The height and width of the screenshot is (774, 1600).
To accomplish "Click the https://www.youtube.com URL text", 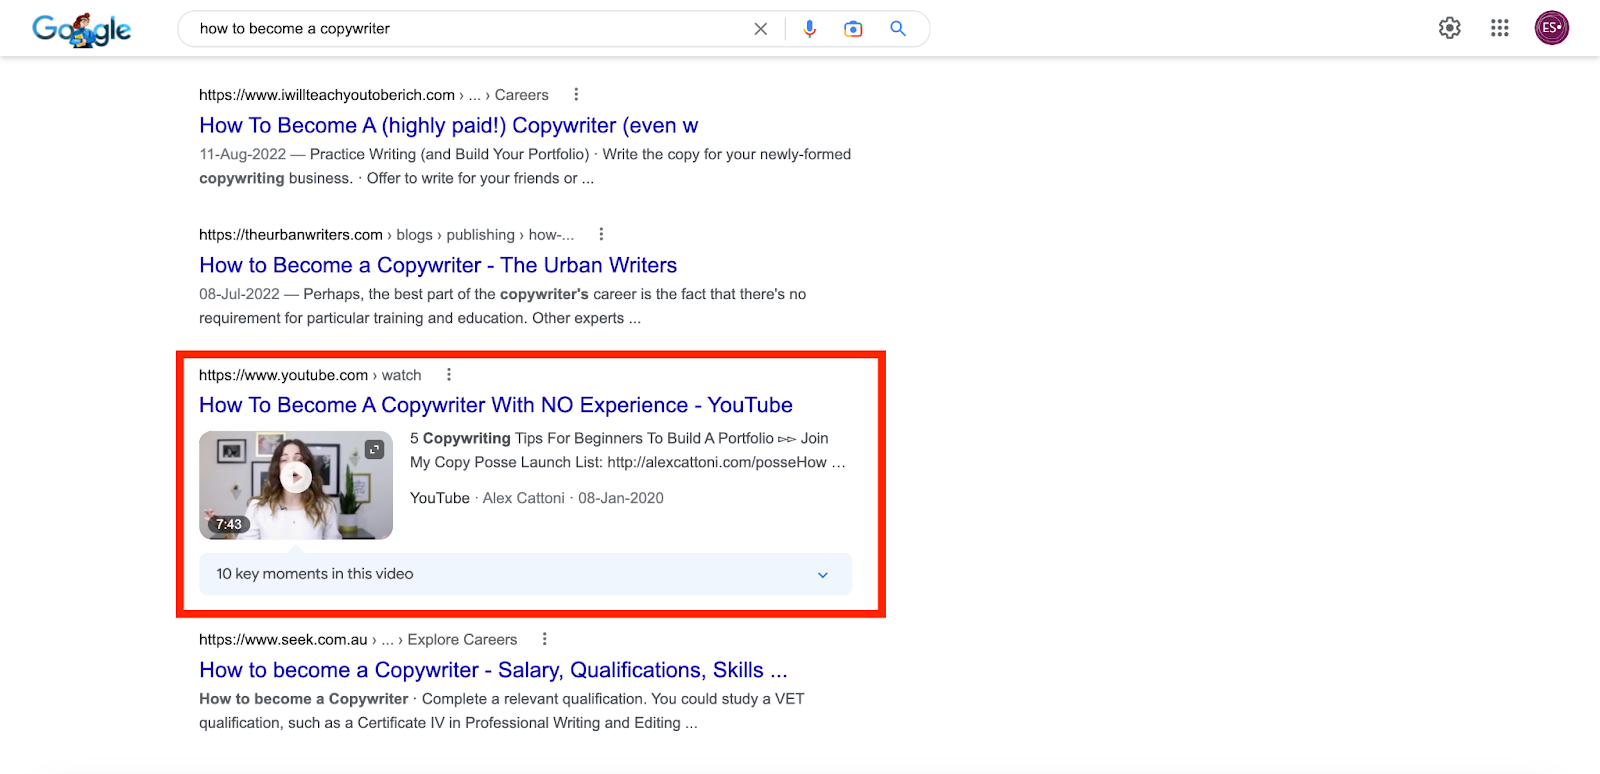I will click(283, 375).
